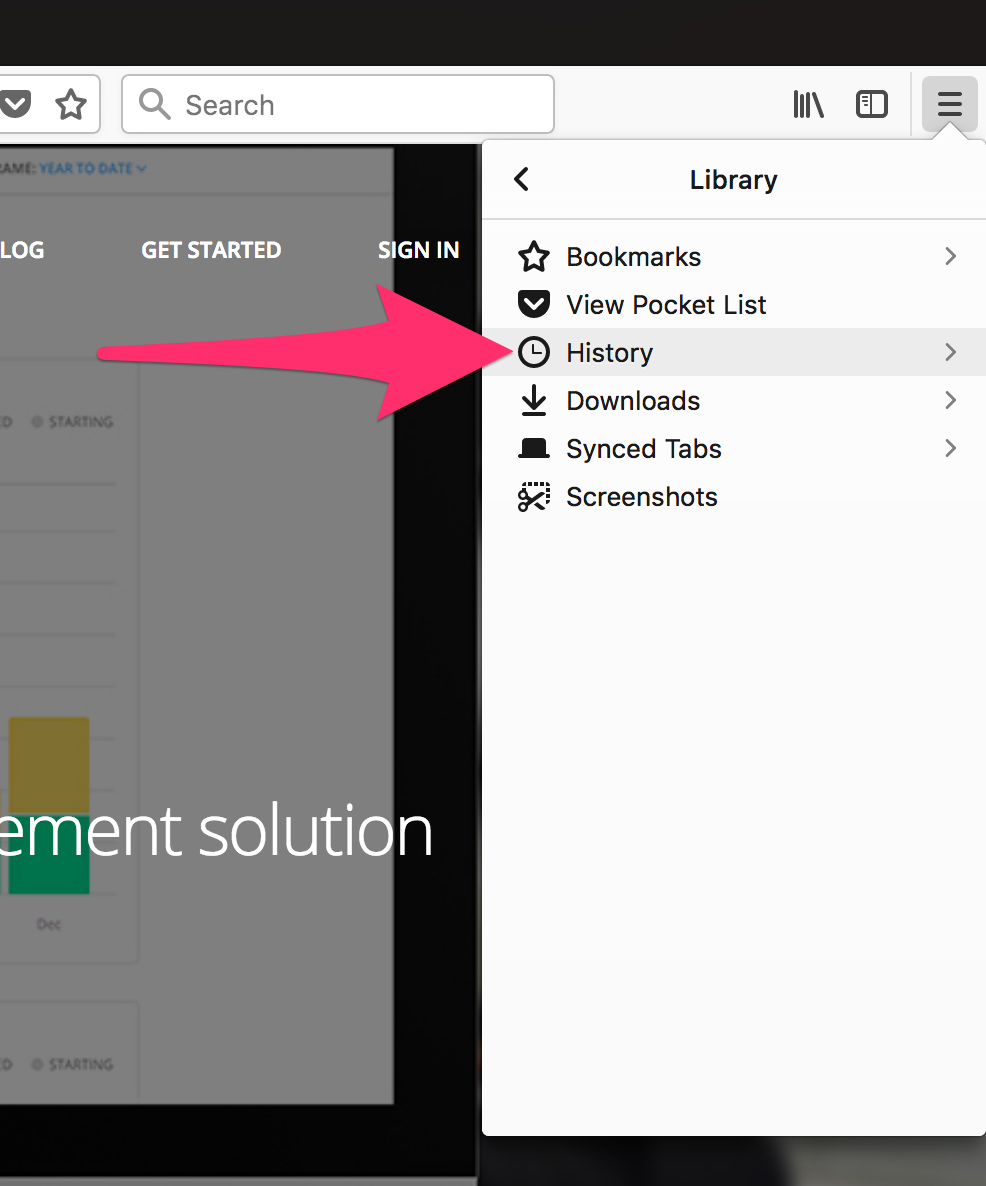This screenshot has width=986, height=1186.
Task: Click the Pocket save icon in address bar
Action: click(x=15, y=104)
